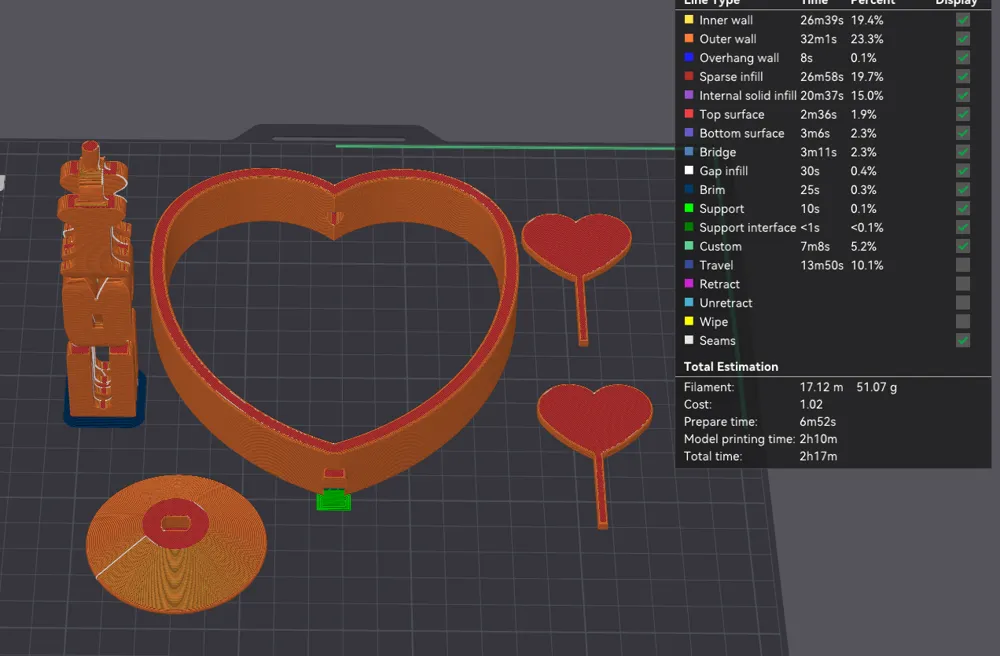This screenshot has height=656, width=1000.
Task: Enable the Travel display checkbox
Action: coord(962,265)
